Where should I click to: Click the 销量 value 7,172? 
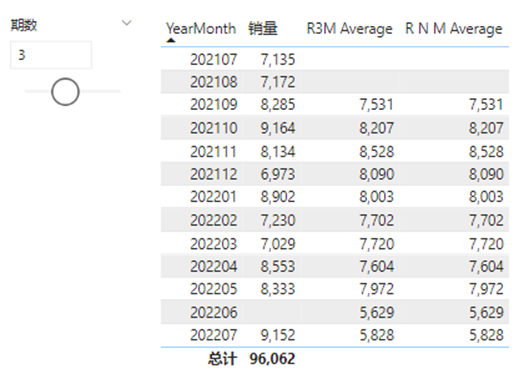coord(278,82)
